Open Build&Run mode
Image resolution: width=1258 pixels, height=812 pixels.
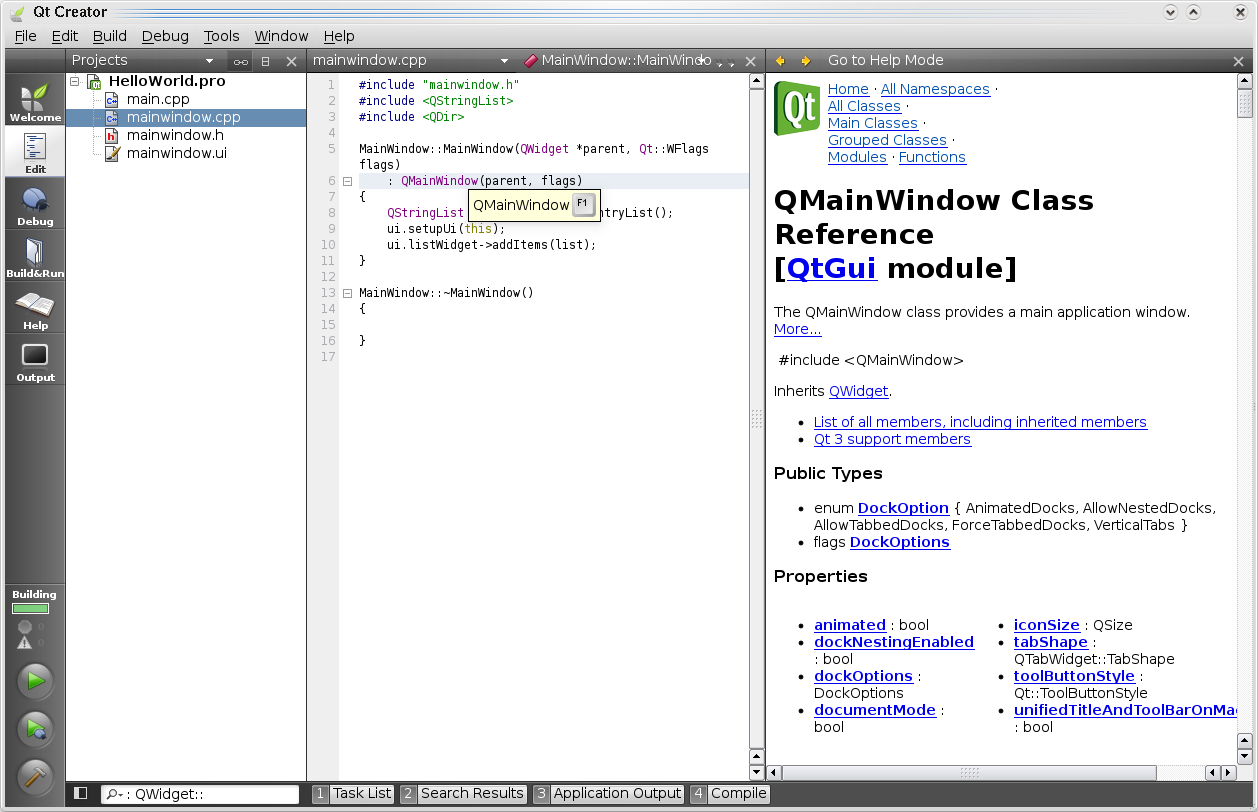coord(35,258)
